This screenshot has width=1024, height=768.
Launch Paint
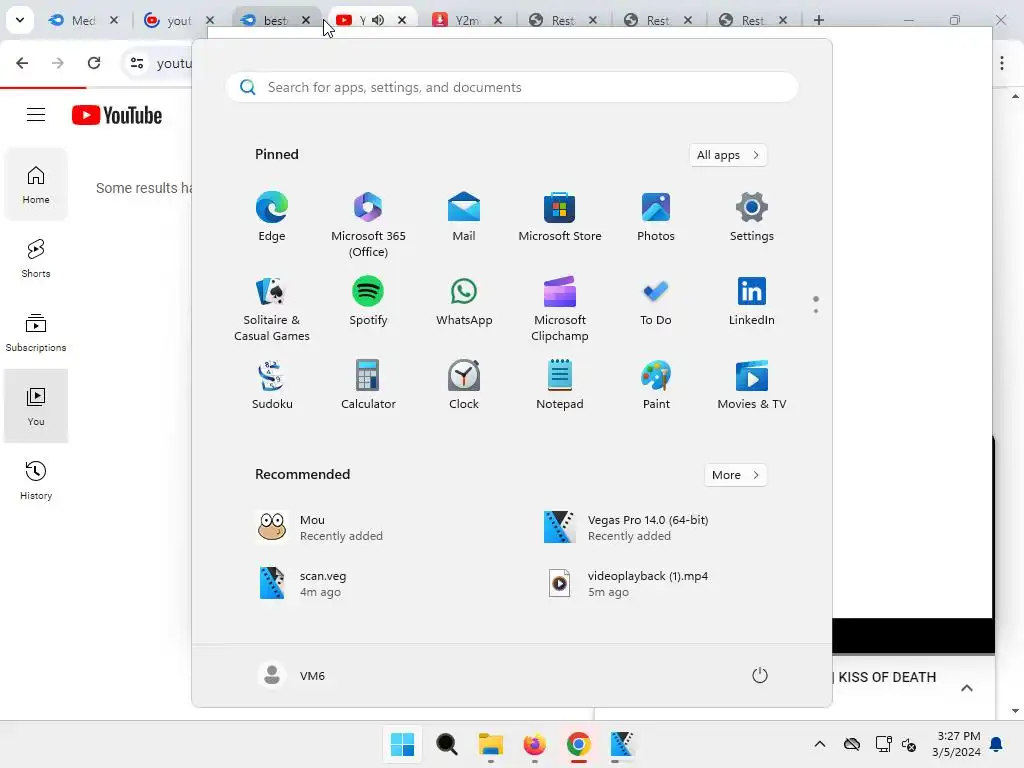point(656,385)
